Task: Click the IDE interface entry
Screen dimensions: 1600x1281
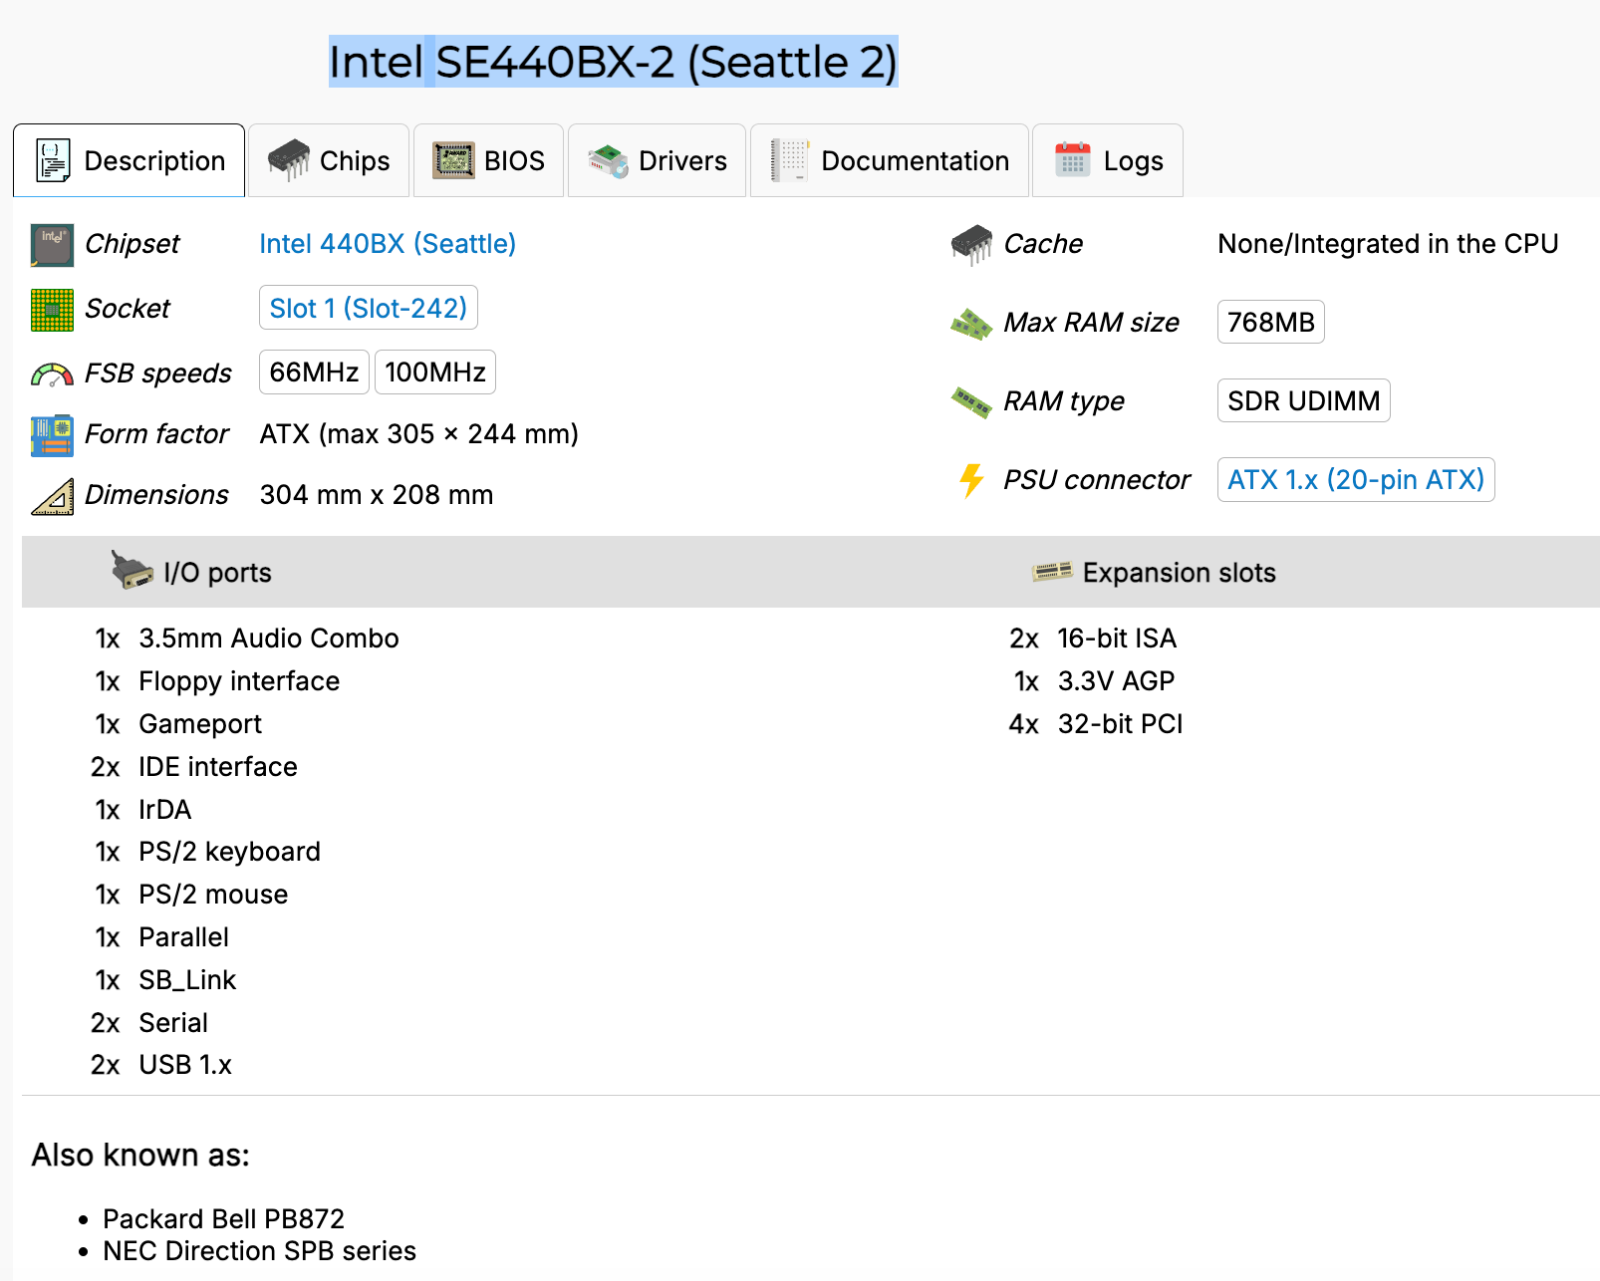Action: pyautogui.click(x=218, y=767)
